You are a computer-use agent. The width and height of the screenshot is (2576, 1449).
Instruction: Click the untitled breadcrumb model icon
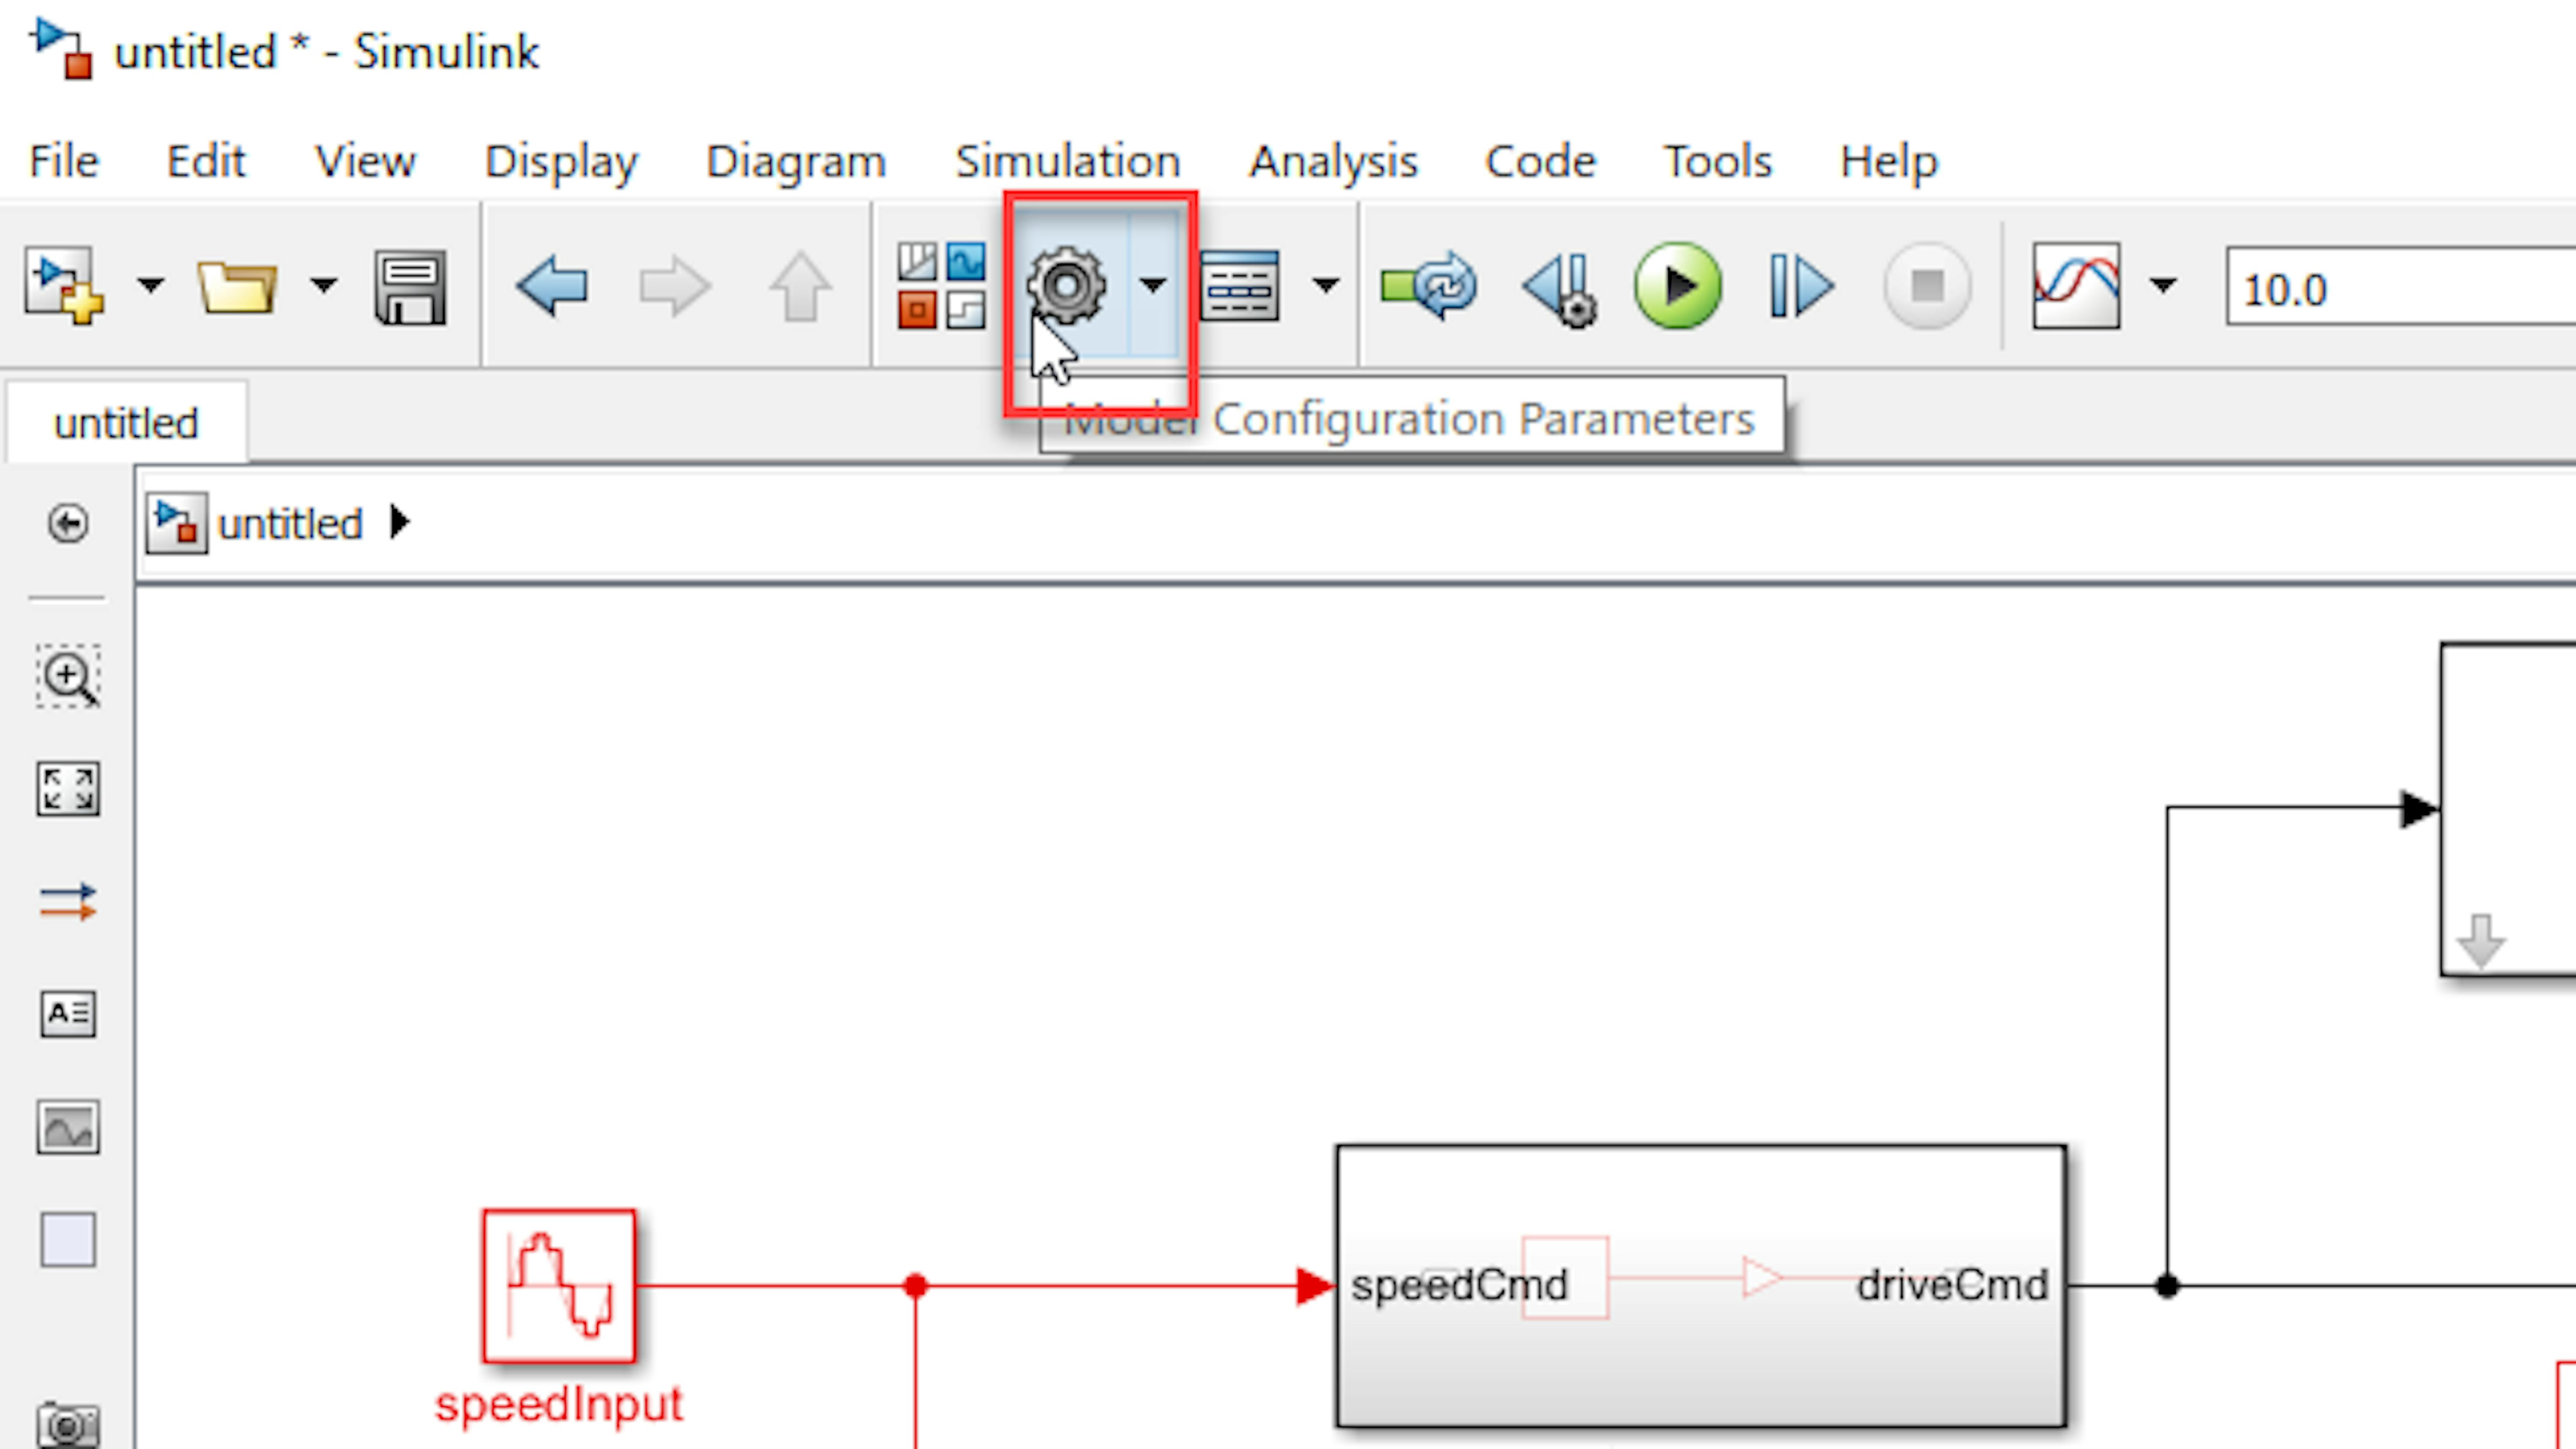point(177,523)
